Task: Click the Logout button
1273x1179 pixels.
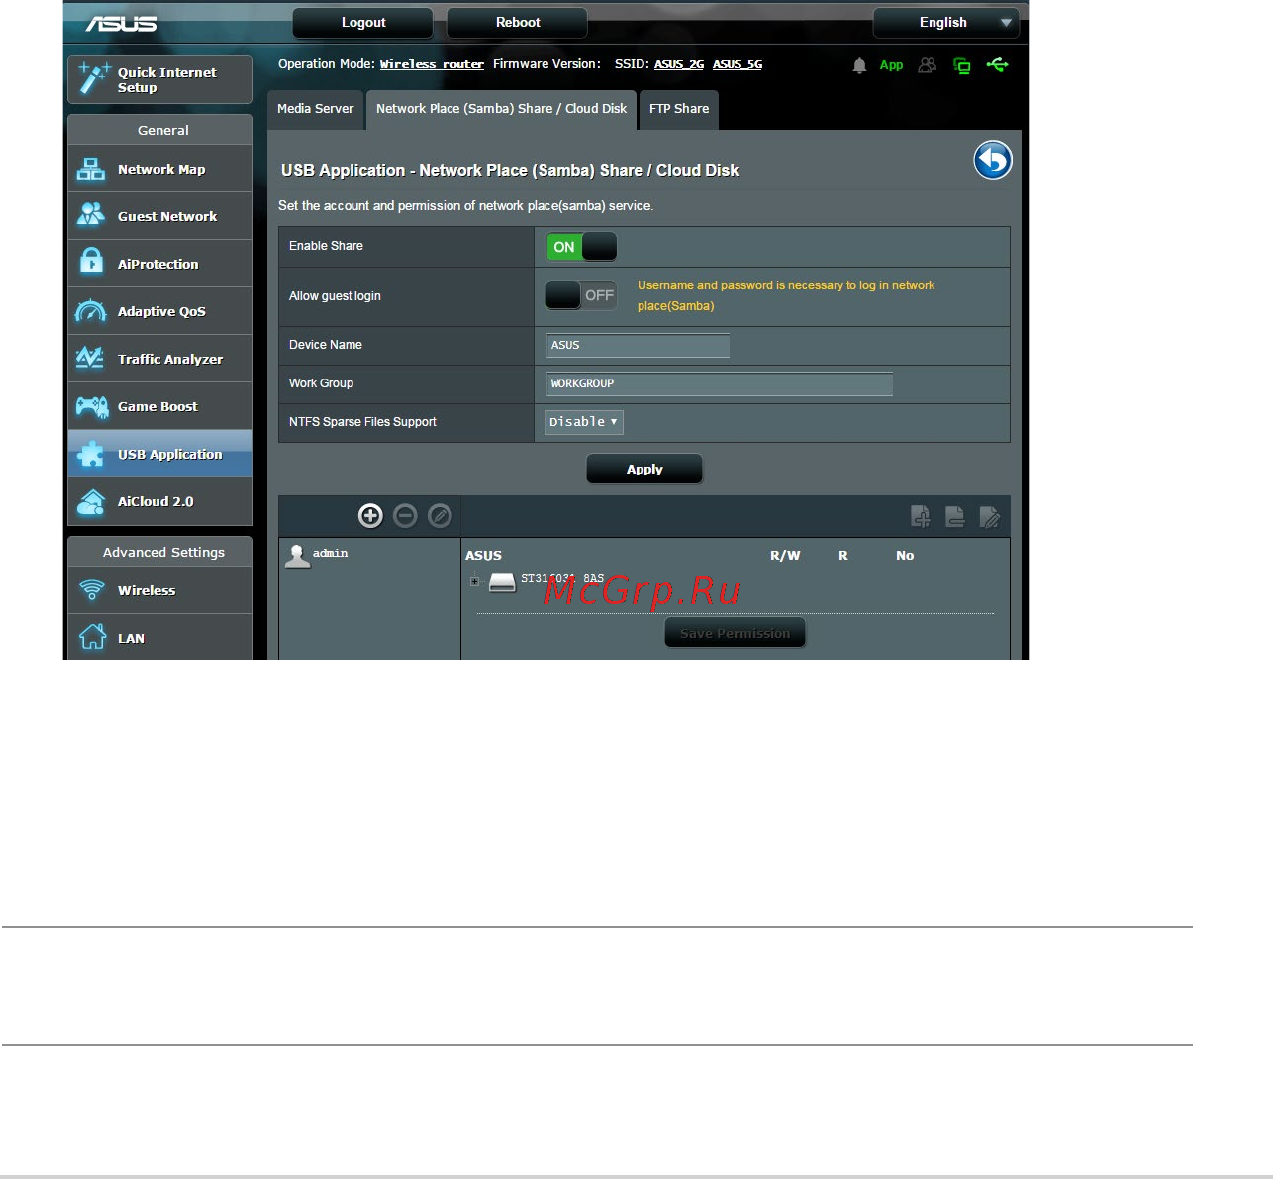Action: click(x=363, y=23)
